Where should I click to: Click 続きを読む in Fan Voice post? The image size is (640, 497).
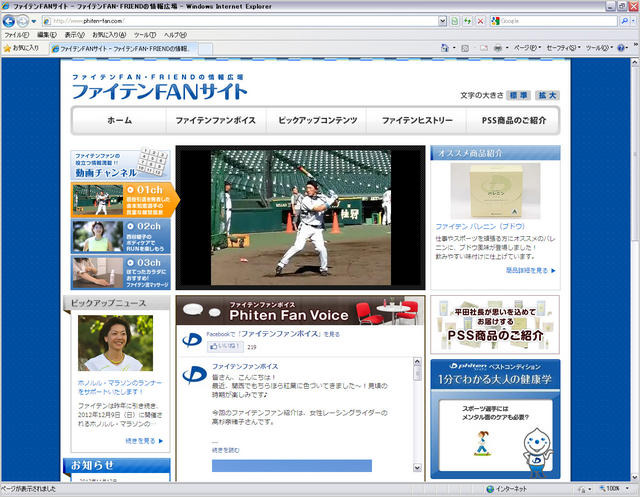226,450
